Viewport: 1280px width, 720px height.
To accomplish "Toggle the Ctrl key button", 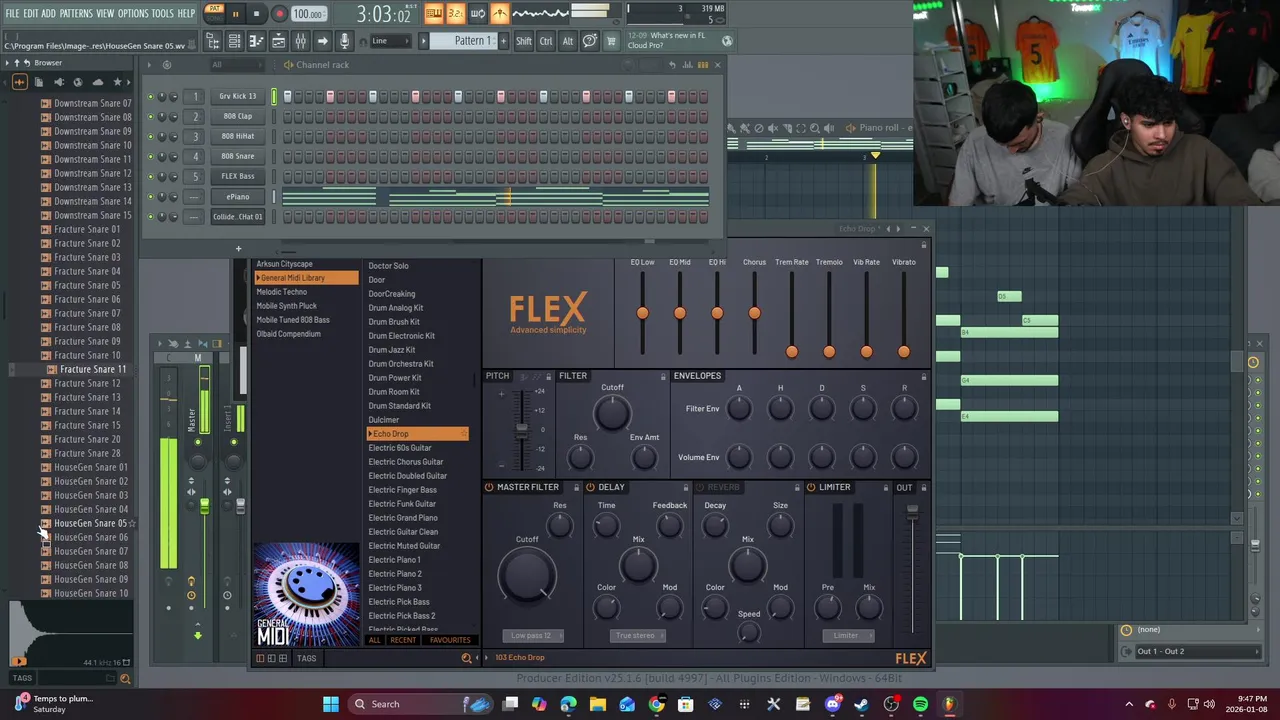I will (546, 41).
